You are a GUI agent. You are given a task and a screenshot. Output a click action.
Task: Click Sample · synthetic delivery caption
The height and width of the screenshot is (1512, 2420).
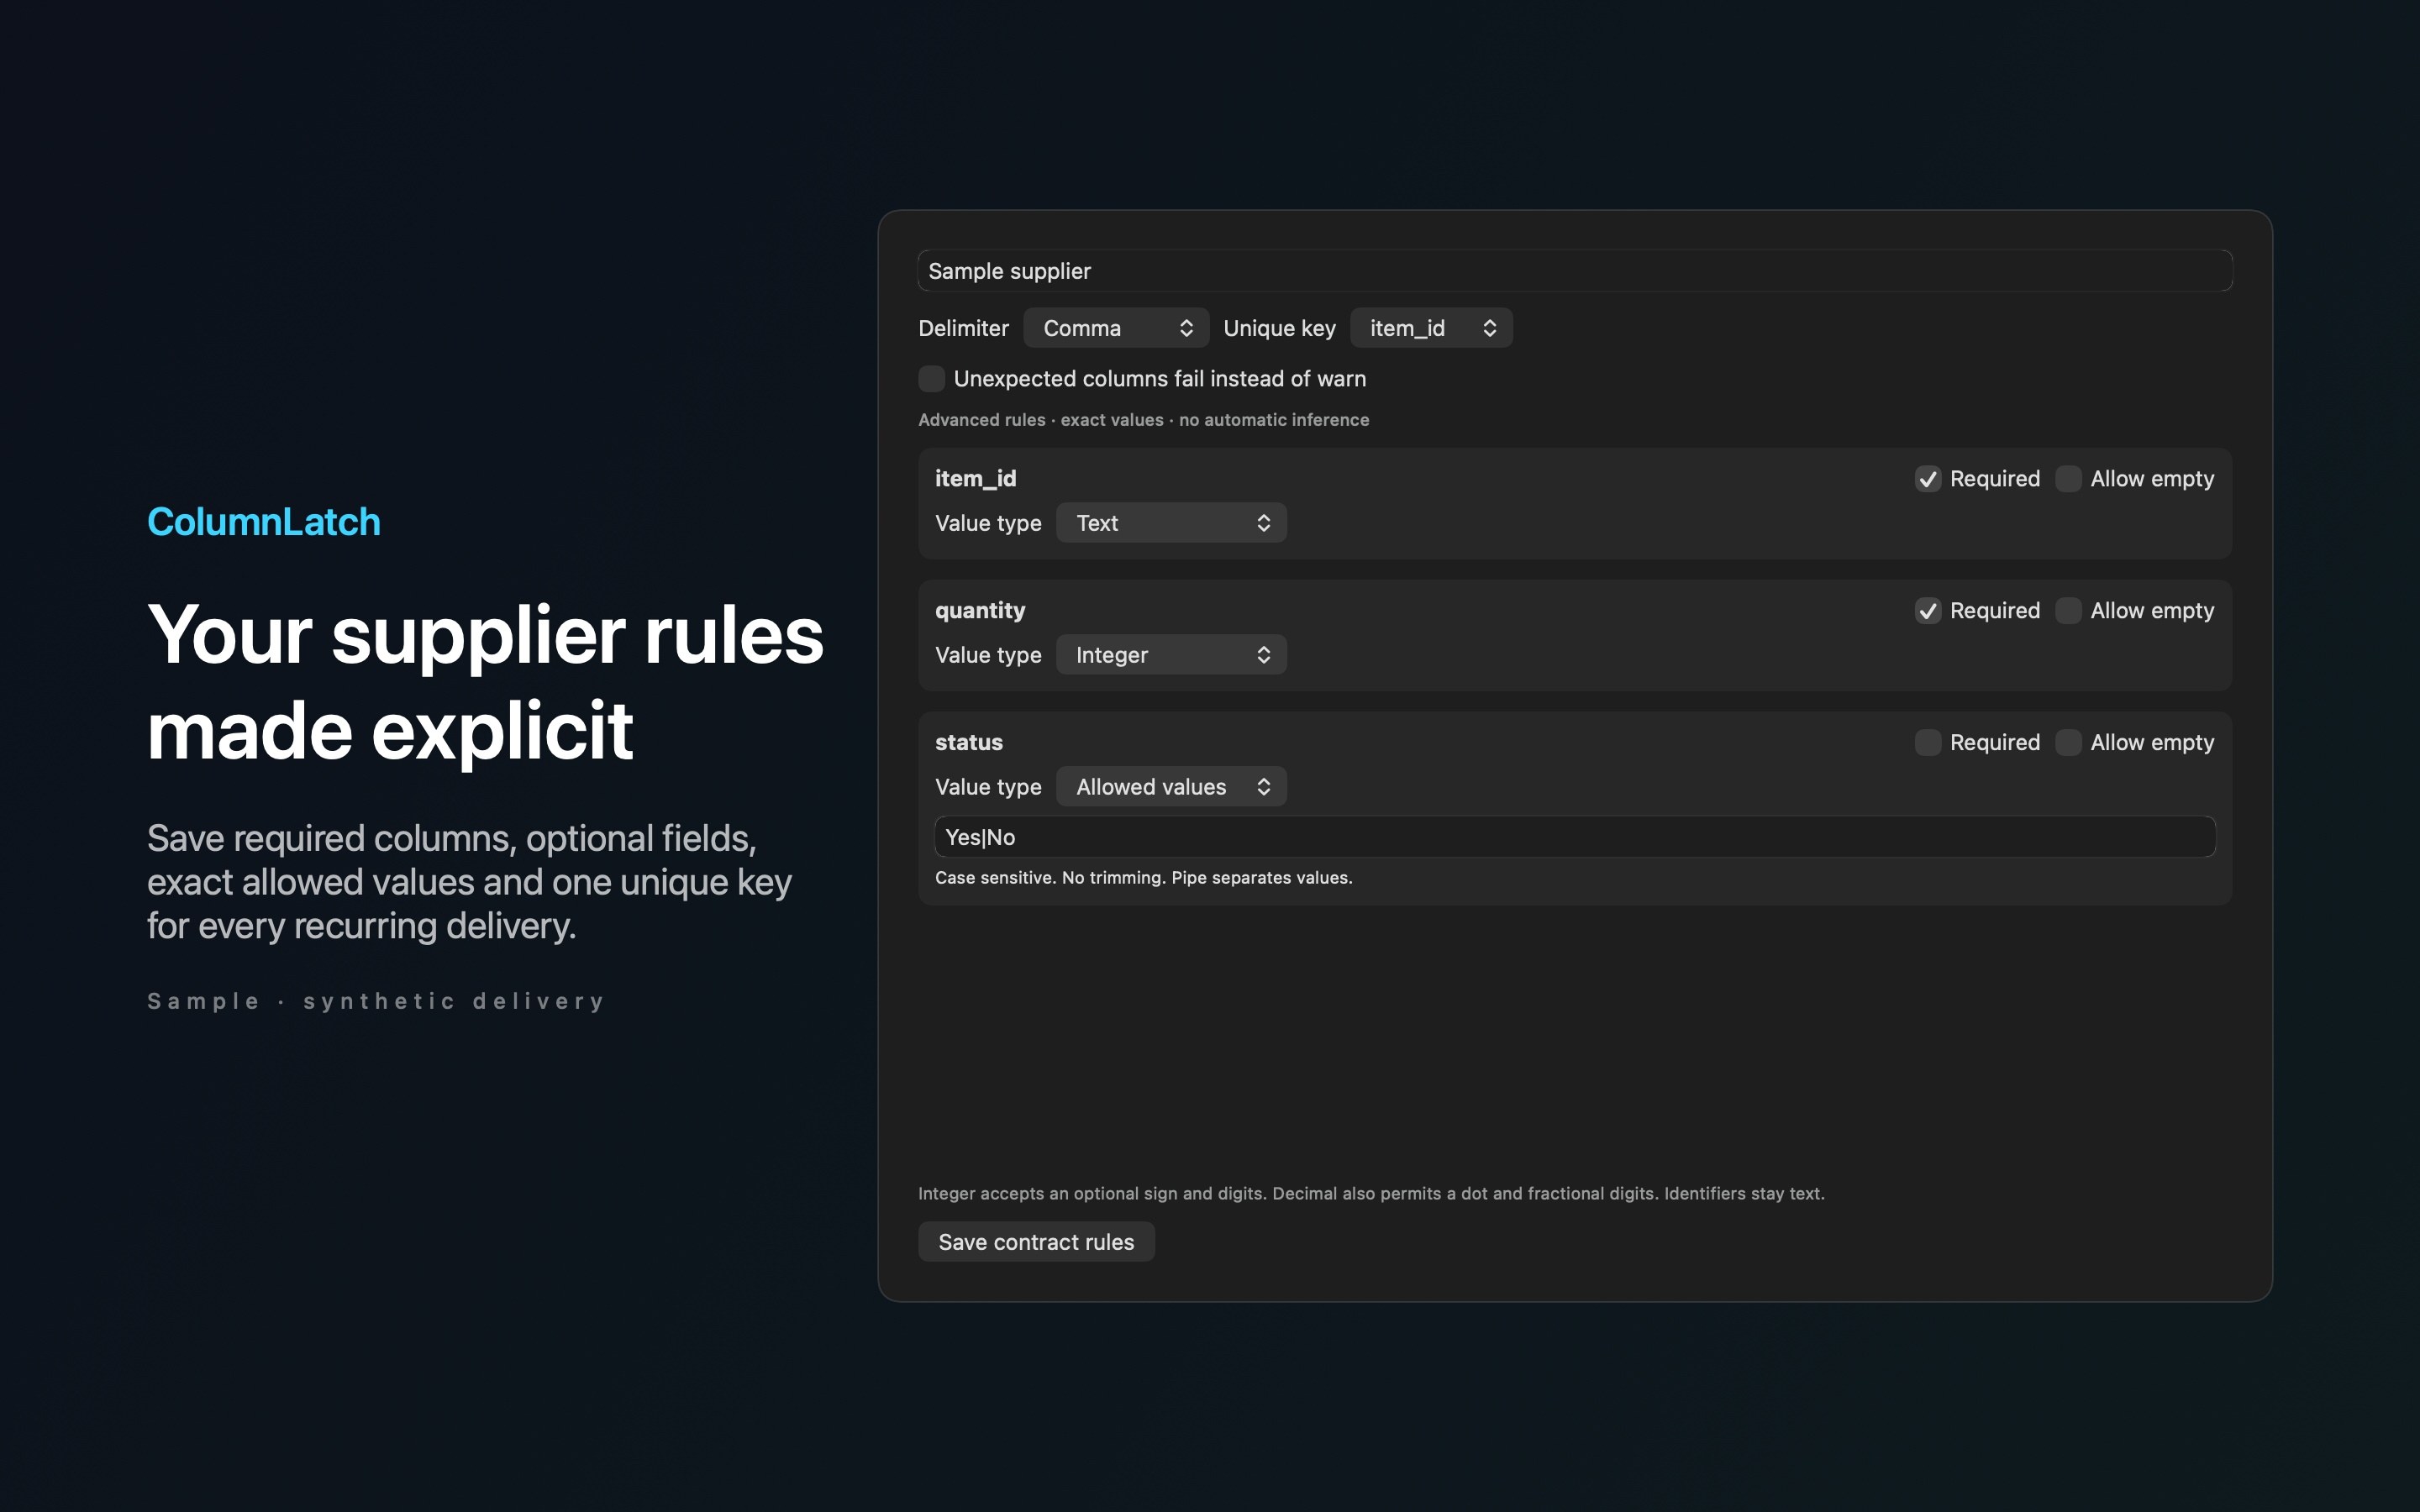pyautogui.click(x=376, y=1001)
